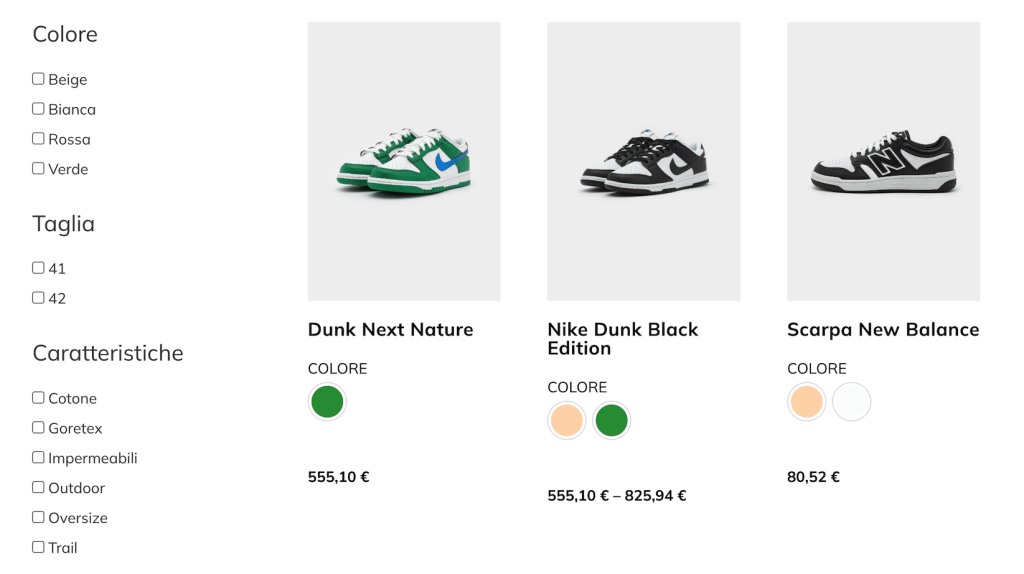Check the Trail characteristic option
1024x574 pixels.
pos(38,548)
